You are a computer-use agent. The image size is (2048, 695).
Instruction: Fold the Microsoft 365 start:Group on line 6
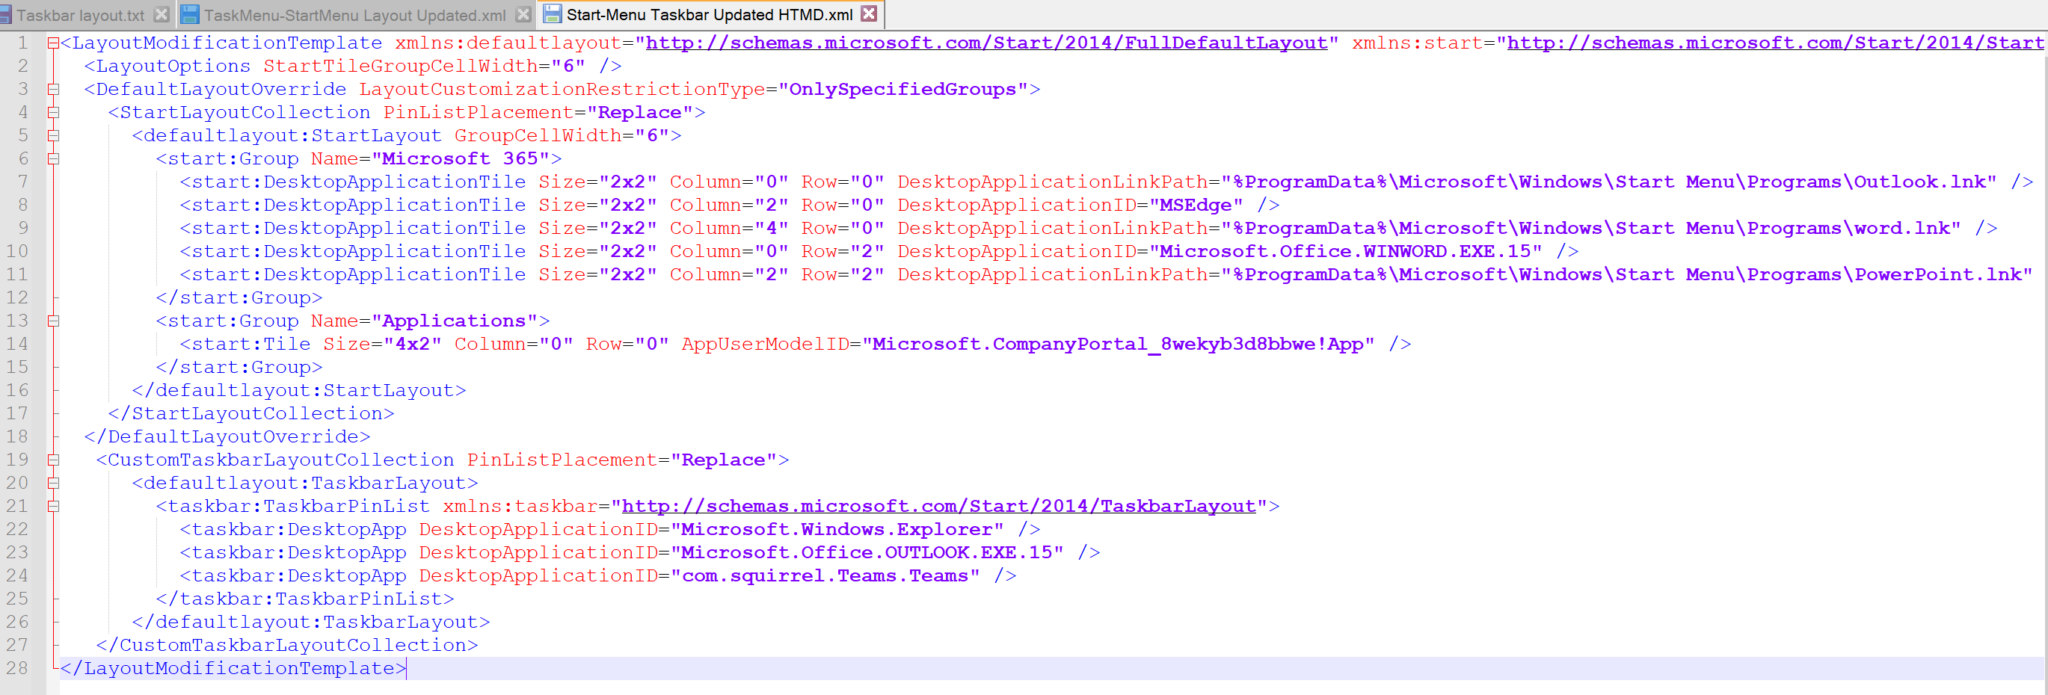53,159
